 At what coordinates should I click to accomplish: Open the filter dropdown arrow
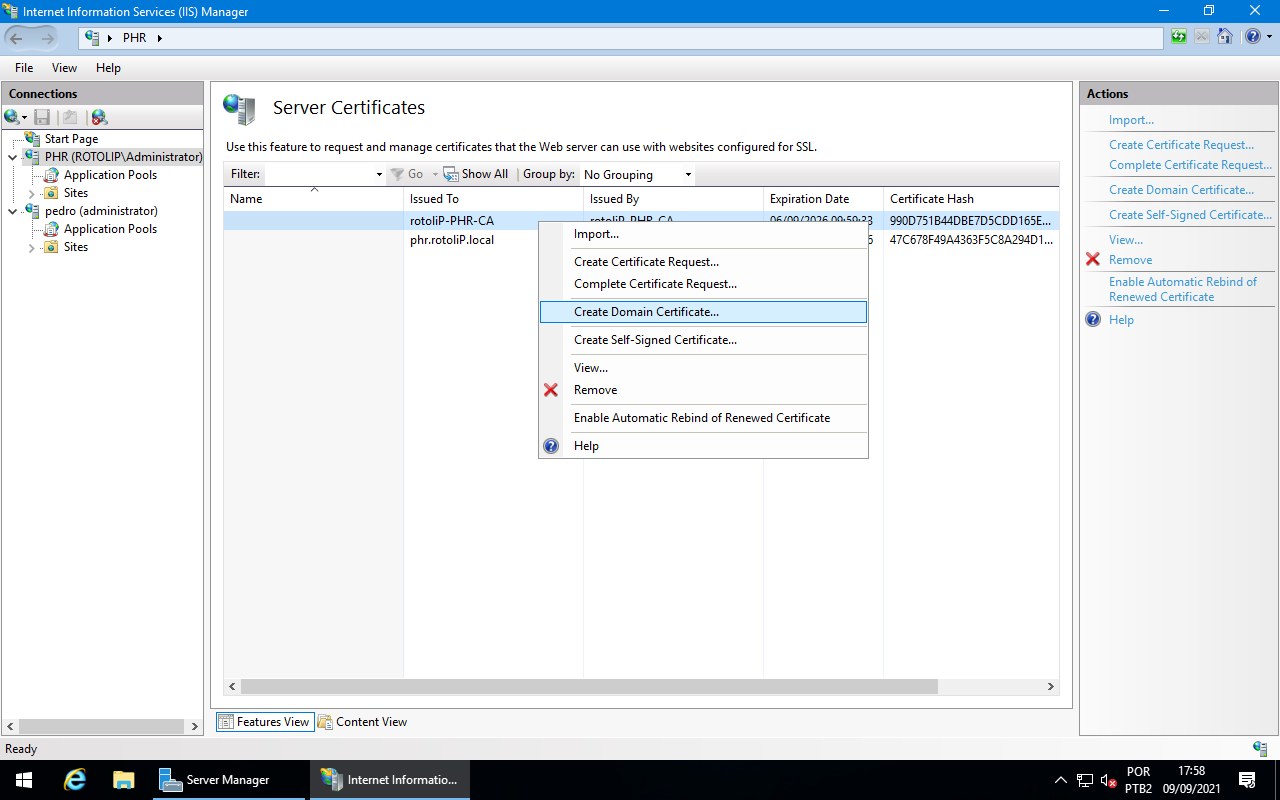(379, 173)
